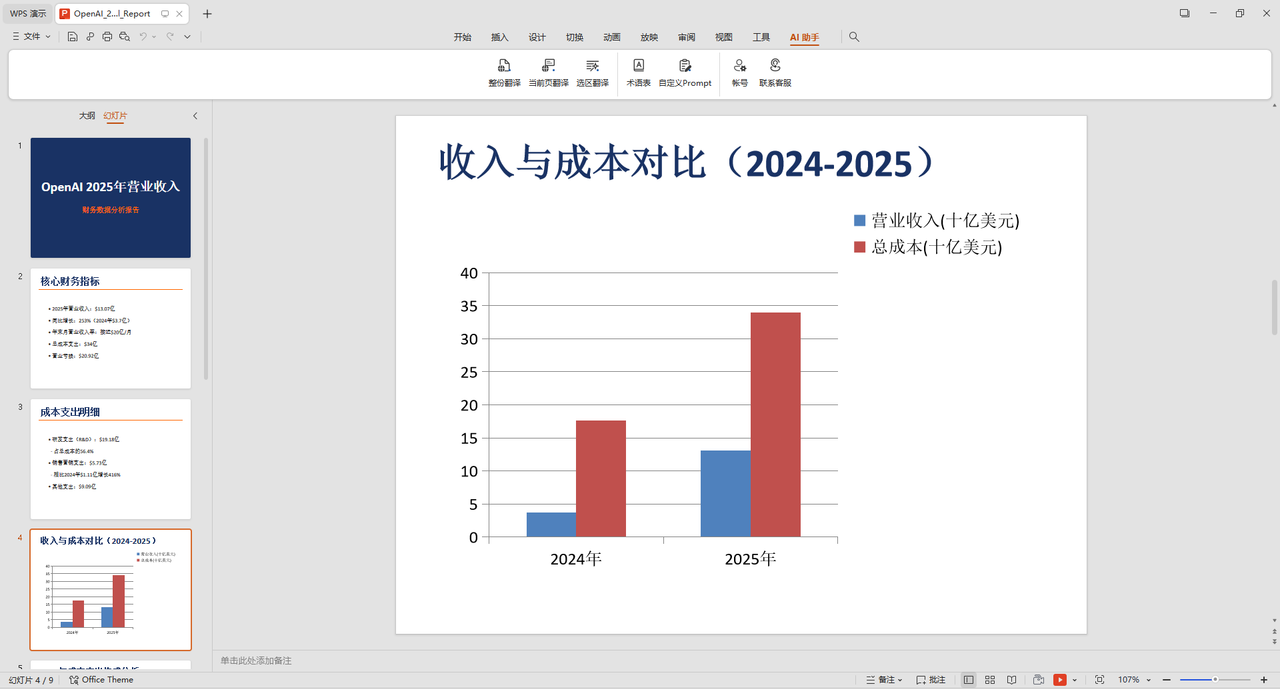Switch to Reading view icon

click(x=1011, y=680)
